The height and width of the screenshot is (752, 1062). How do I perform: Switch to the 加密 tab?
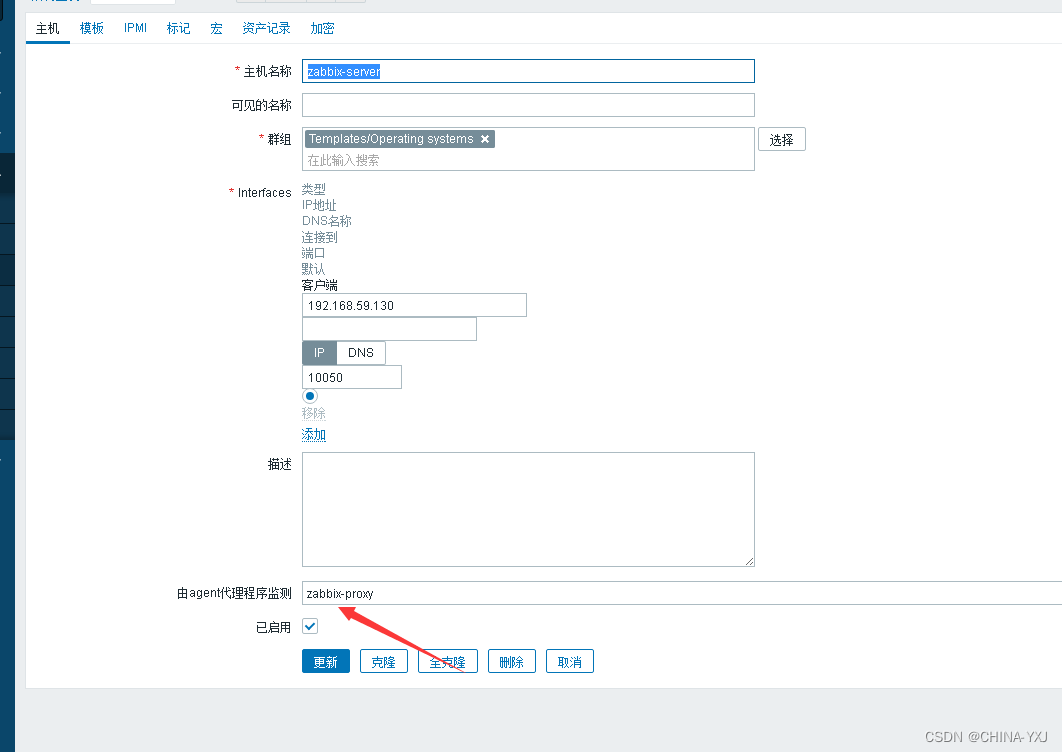322,28
